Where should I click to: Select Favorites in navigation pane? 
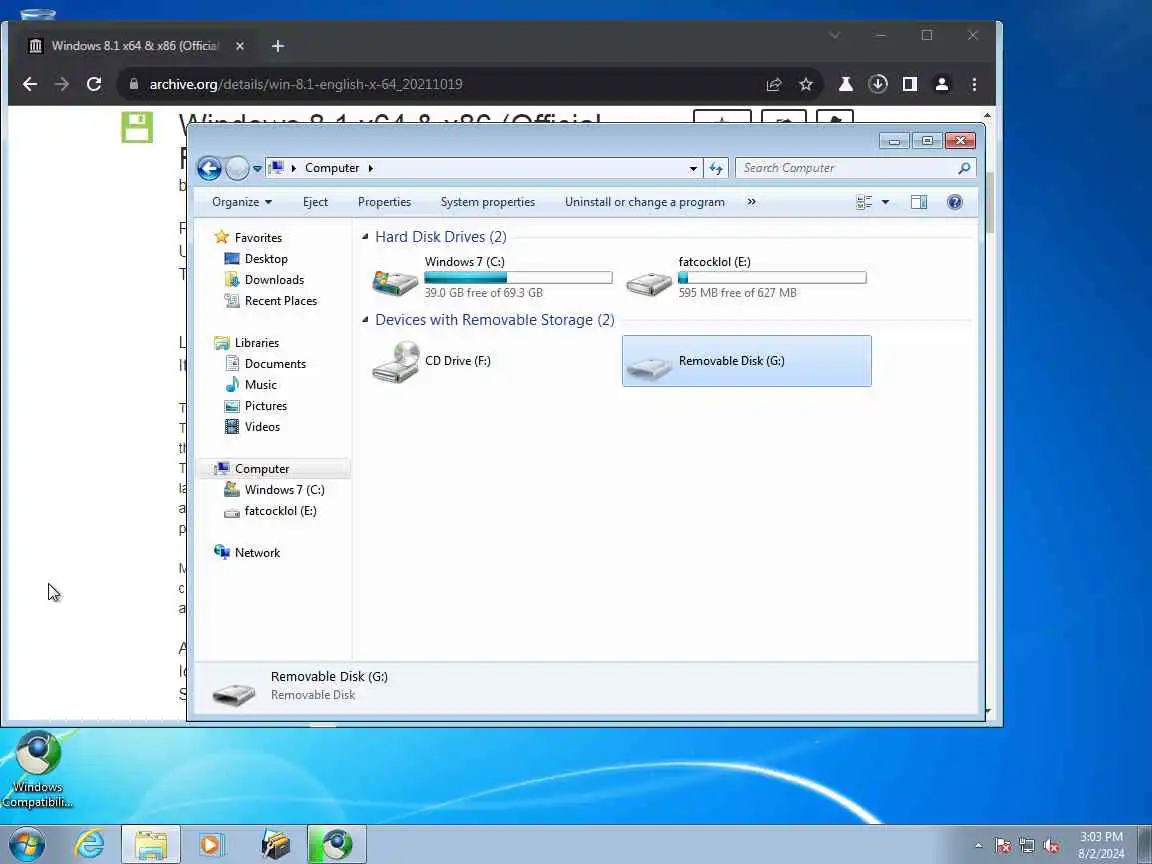click(258, 237)
